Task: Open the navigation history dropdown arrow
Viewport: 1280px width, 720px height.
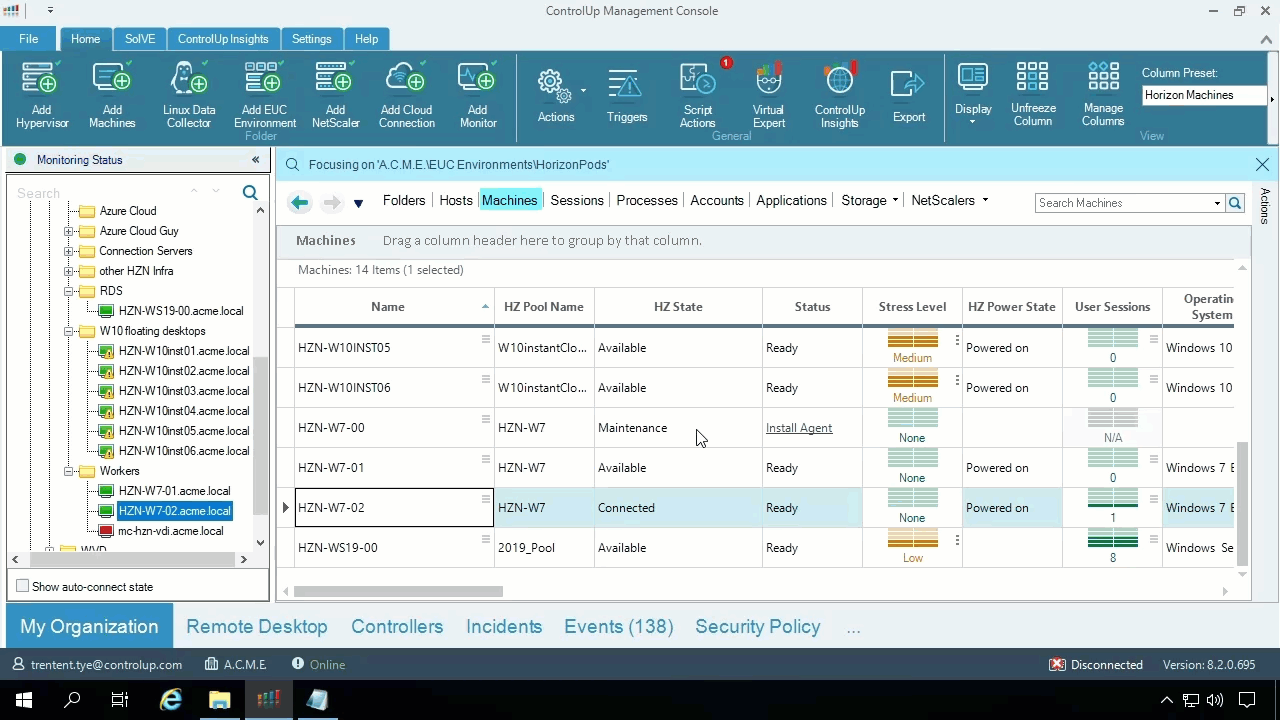Action: tap(358, 203)
